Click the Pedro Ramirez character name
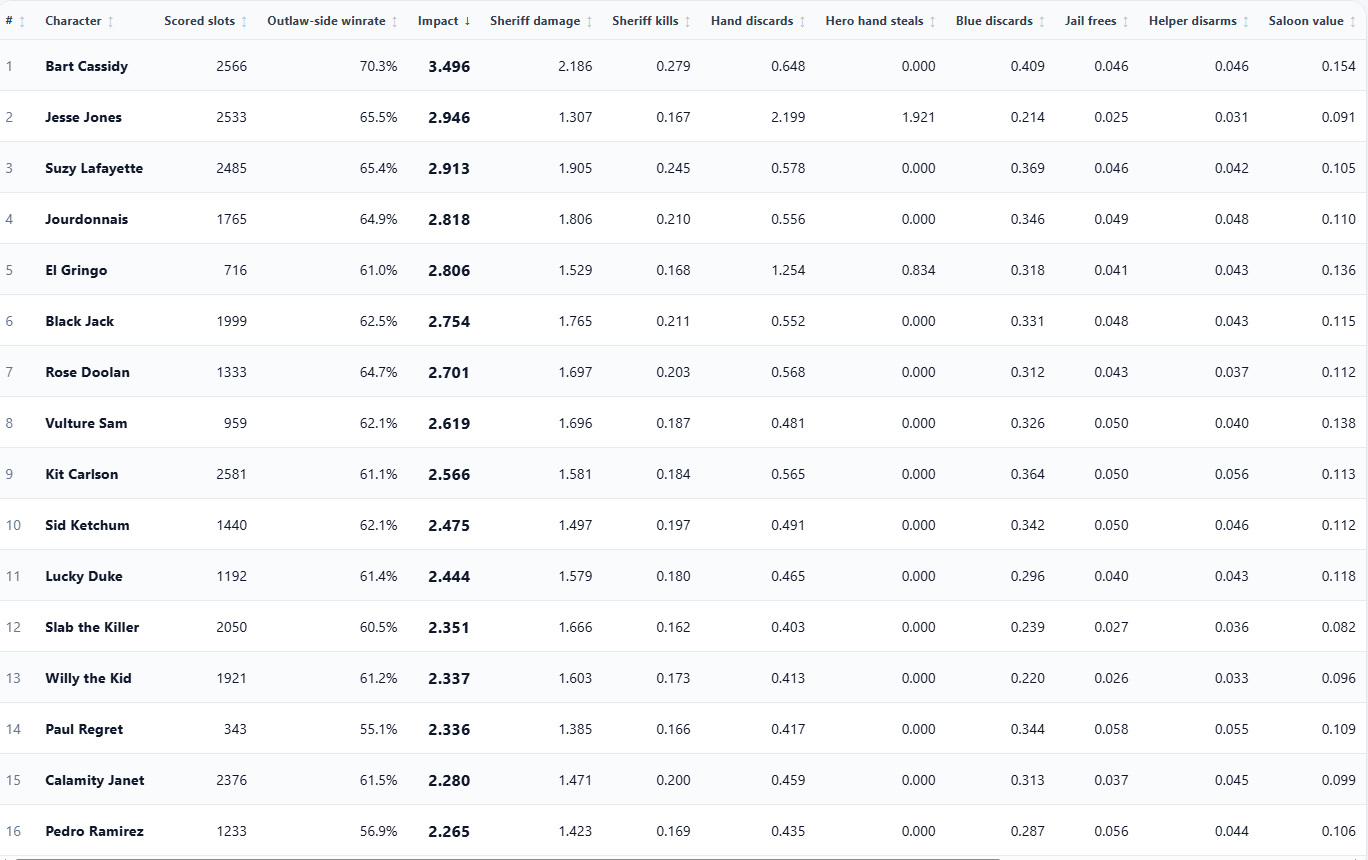 (94, 831)
